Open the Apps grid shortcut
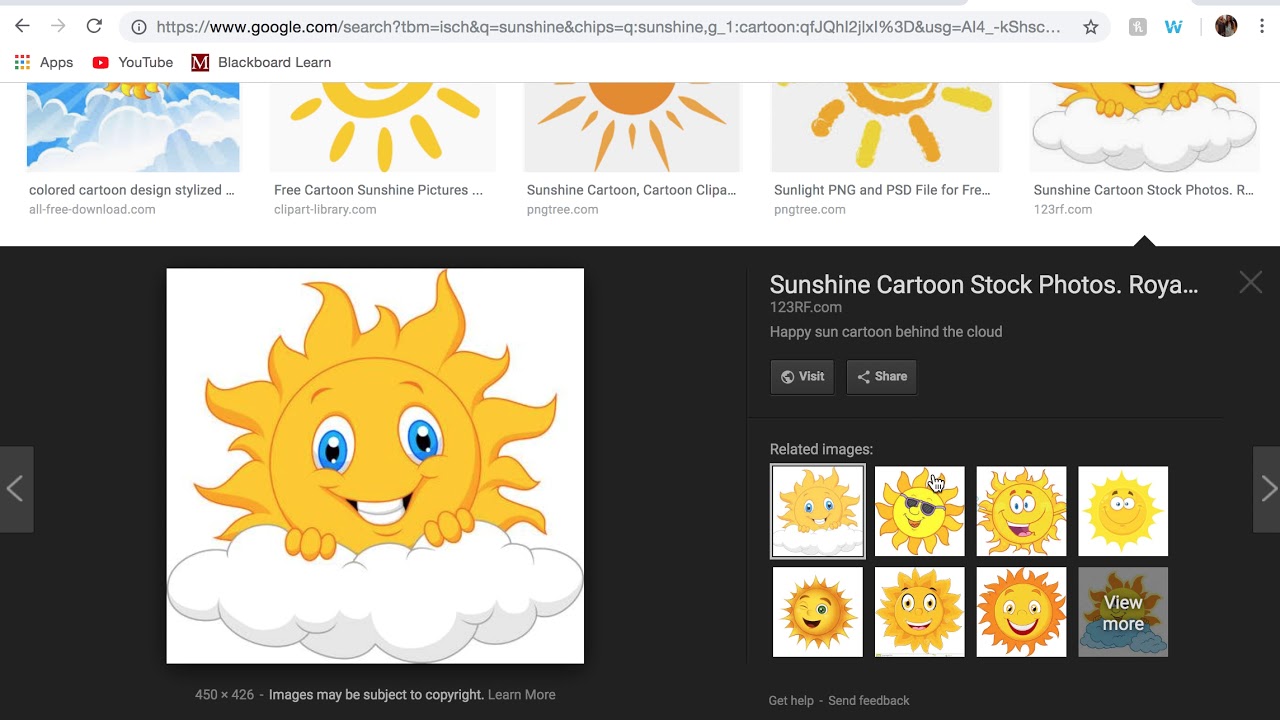Image resolution: width=1280 pixels, height=720 pixels. pyautogui.click(x=44, y=62)
